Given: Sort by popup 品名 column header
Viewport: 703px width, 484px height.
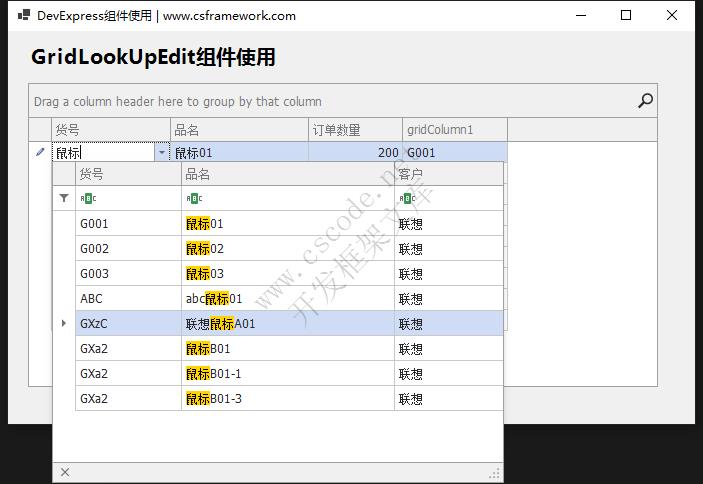Looking at the screenshot, I should tap(288, 174).
